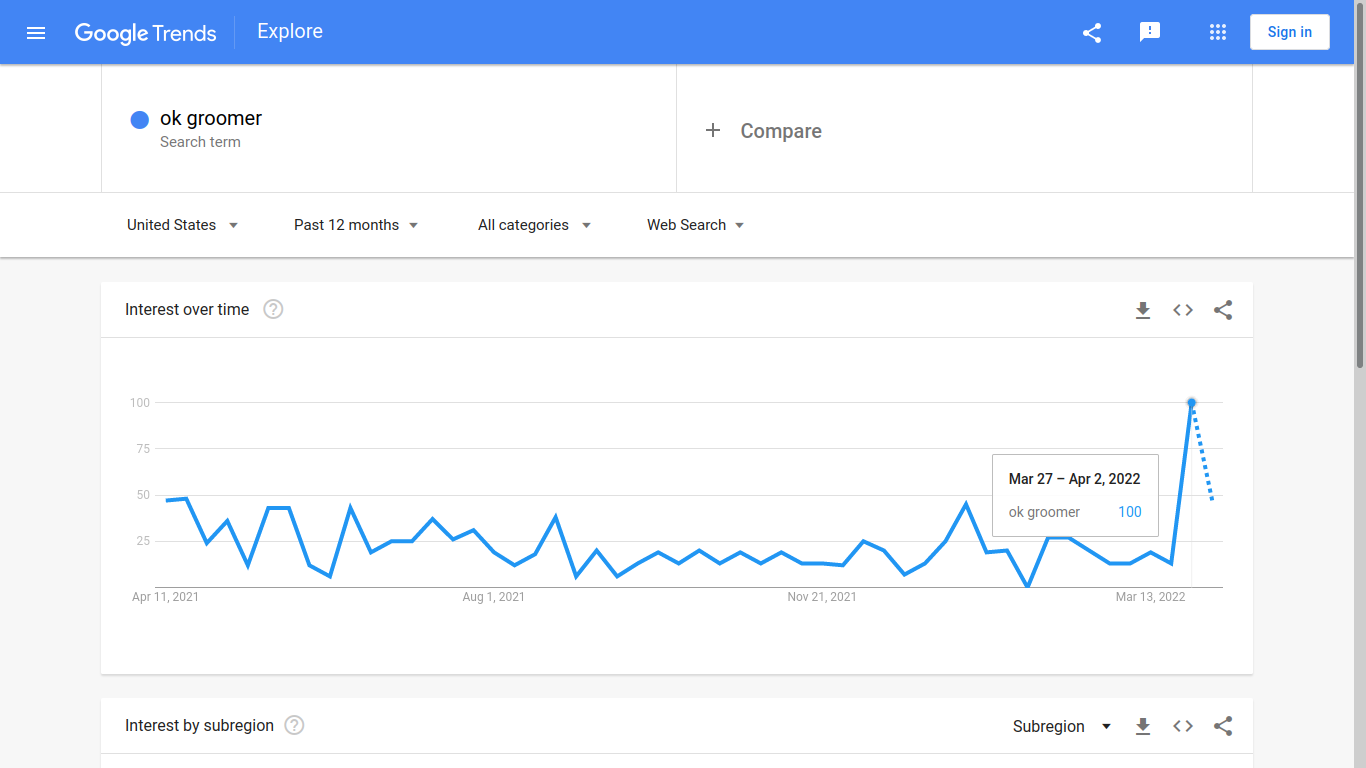This screenshot has height=768, width=1366.
Task: Click the Google Trends logo
Action: coord(145,33)
